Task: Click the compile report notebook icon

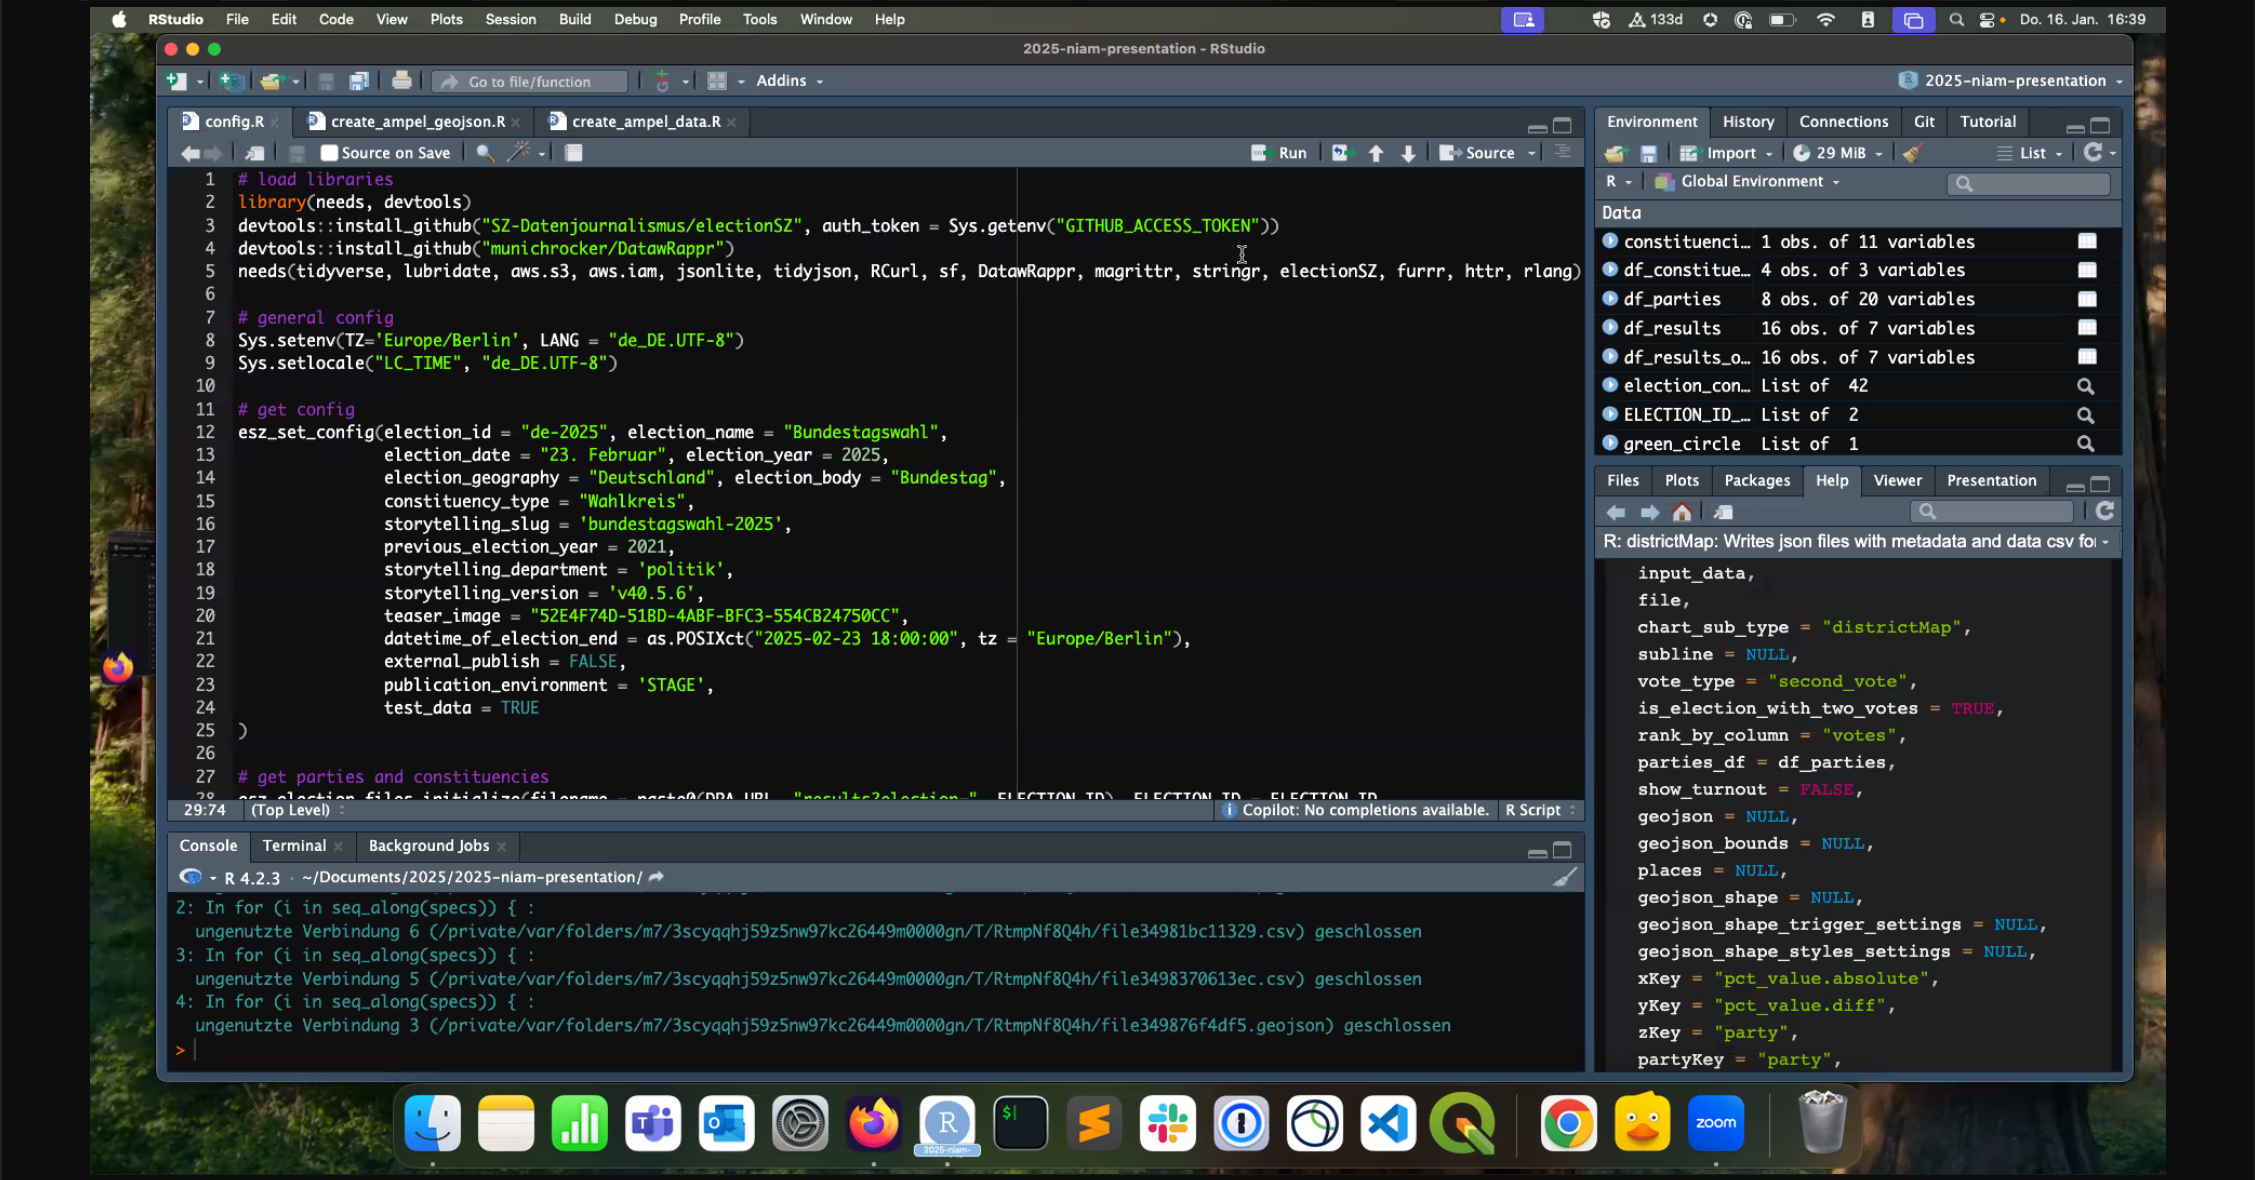Action: coord(573,153)
